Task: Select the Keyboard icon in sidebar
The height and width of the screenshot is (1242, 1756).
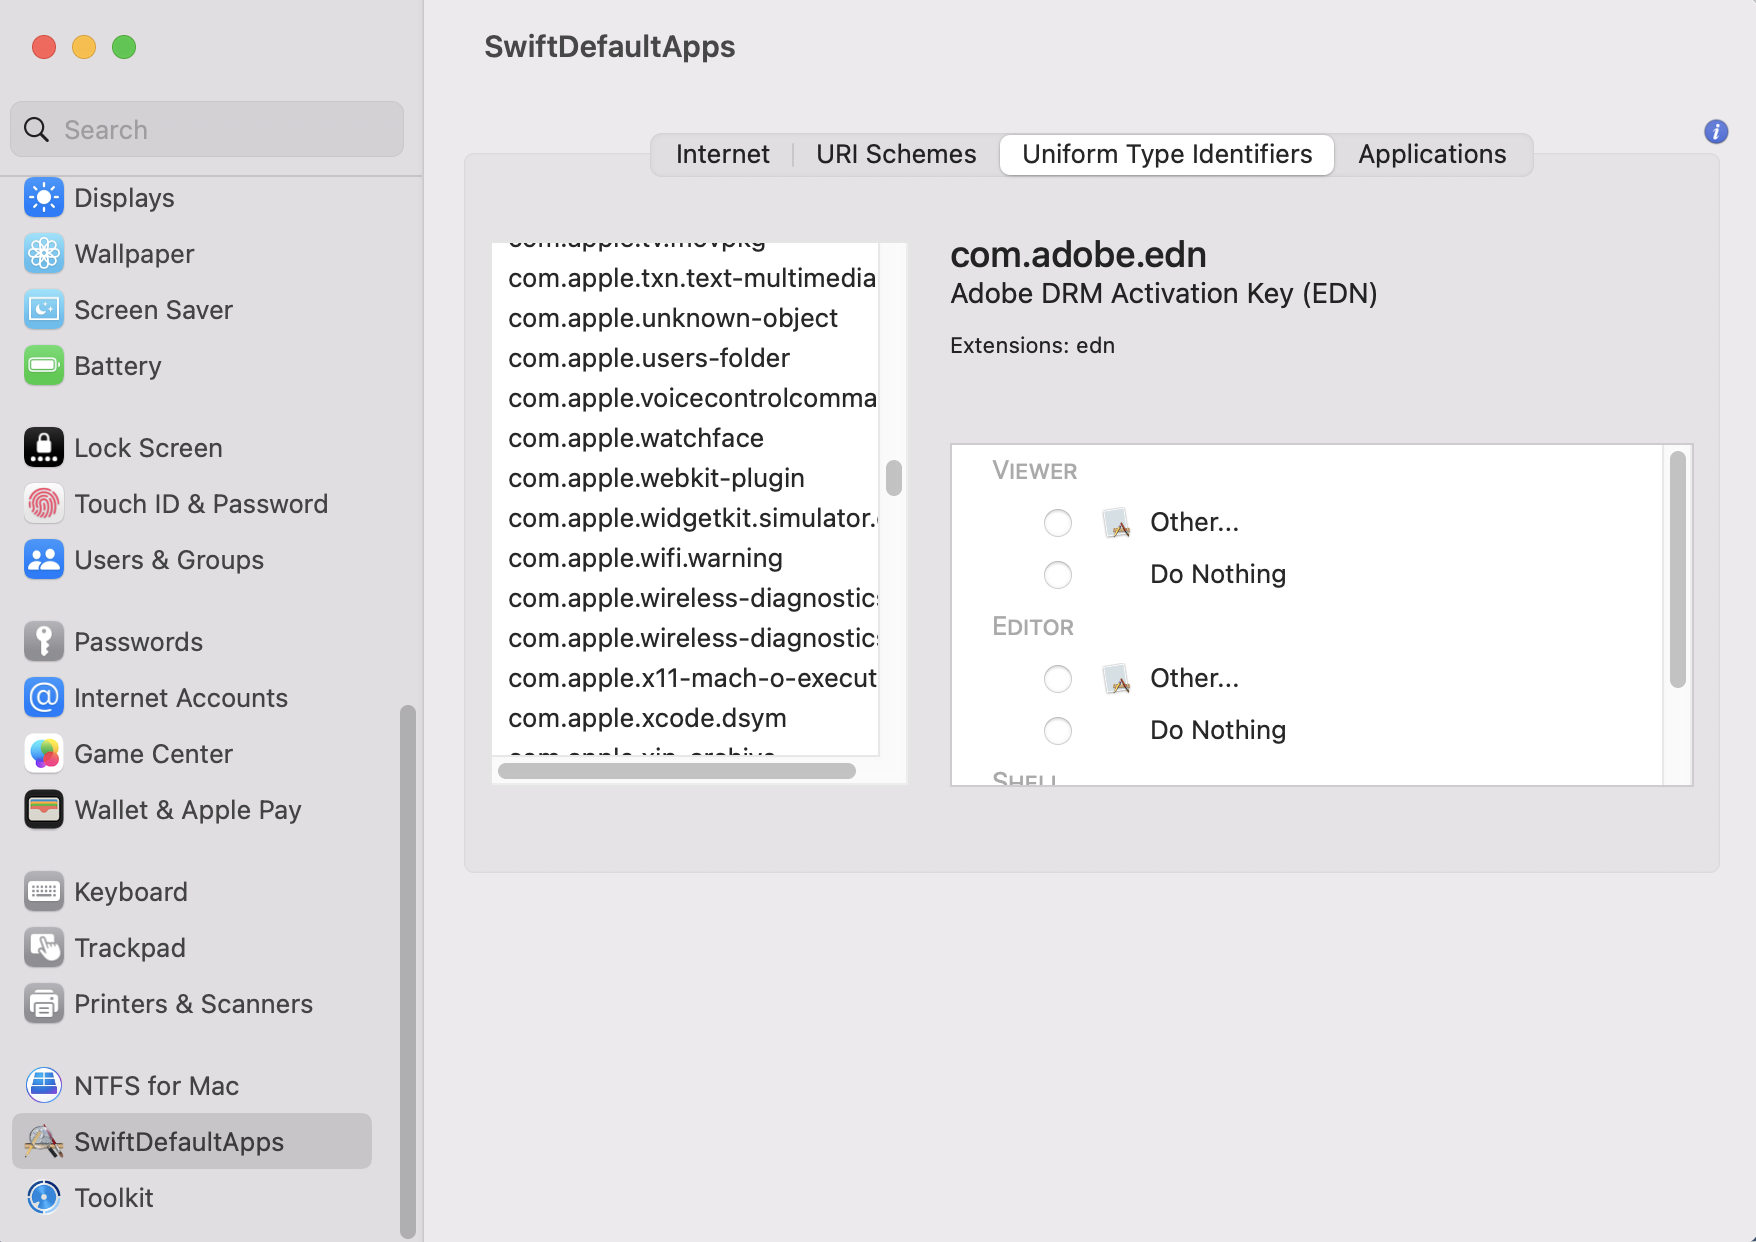Action: coord(44,892)
